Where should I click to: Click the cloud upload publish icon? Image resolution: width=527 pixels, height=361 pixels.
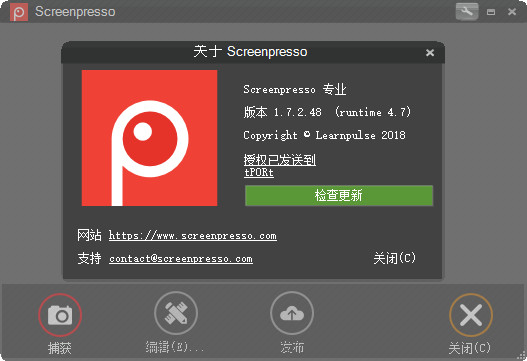click(292, 313)
